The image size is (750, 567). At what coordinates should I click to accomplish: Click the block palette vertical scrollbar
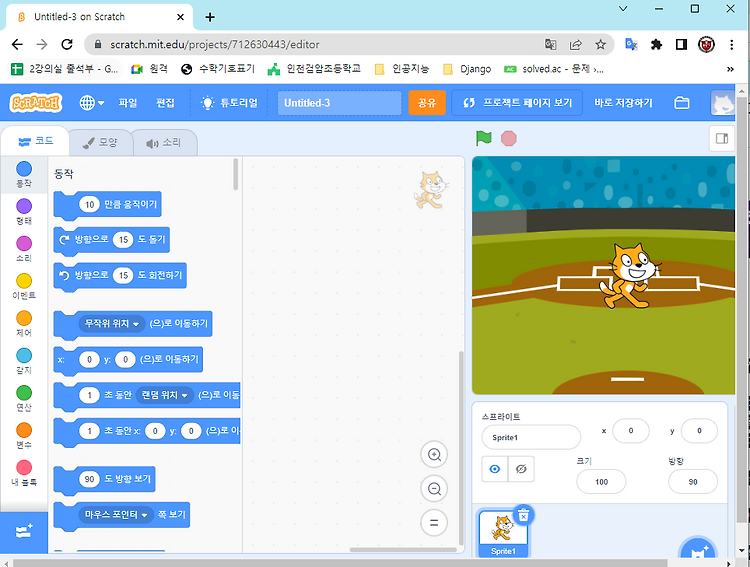(235, 174)
